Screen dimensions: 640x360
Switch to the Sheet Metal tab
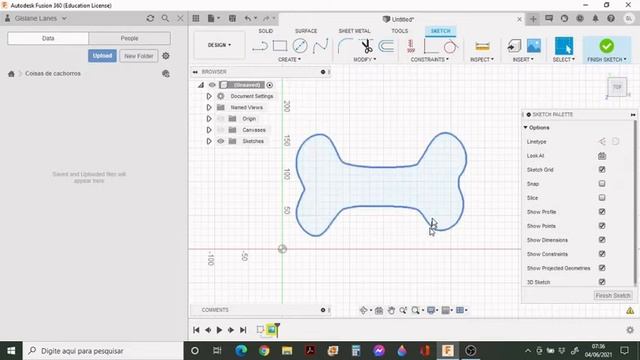[354, 31]
